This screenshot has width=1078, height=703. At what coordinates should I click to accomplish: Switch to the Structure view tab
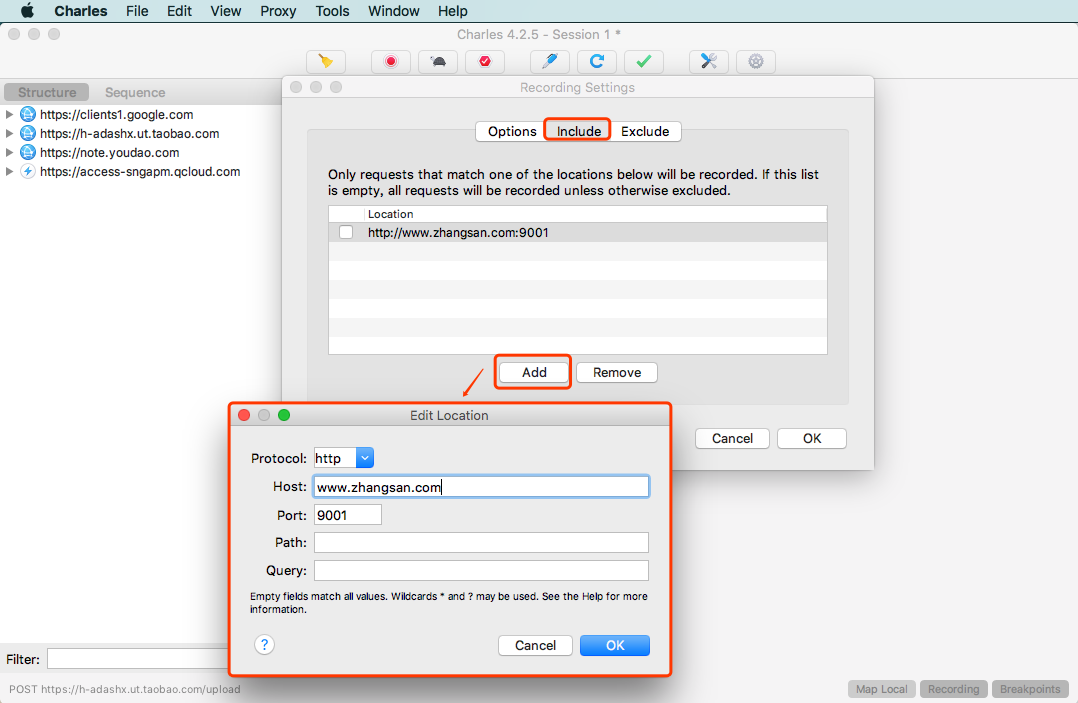[47, 92]
